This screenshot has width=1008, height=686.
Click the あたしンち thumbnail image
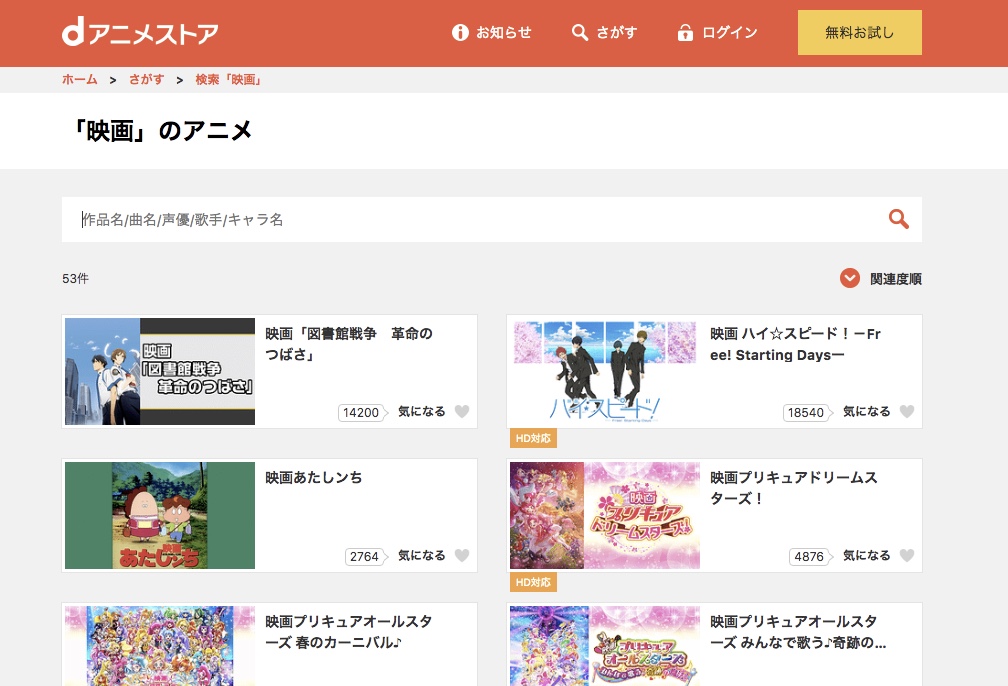coord(160,516)
